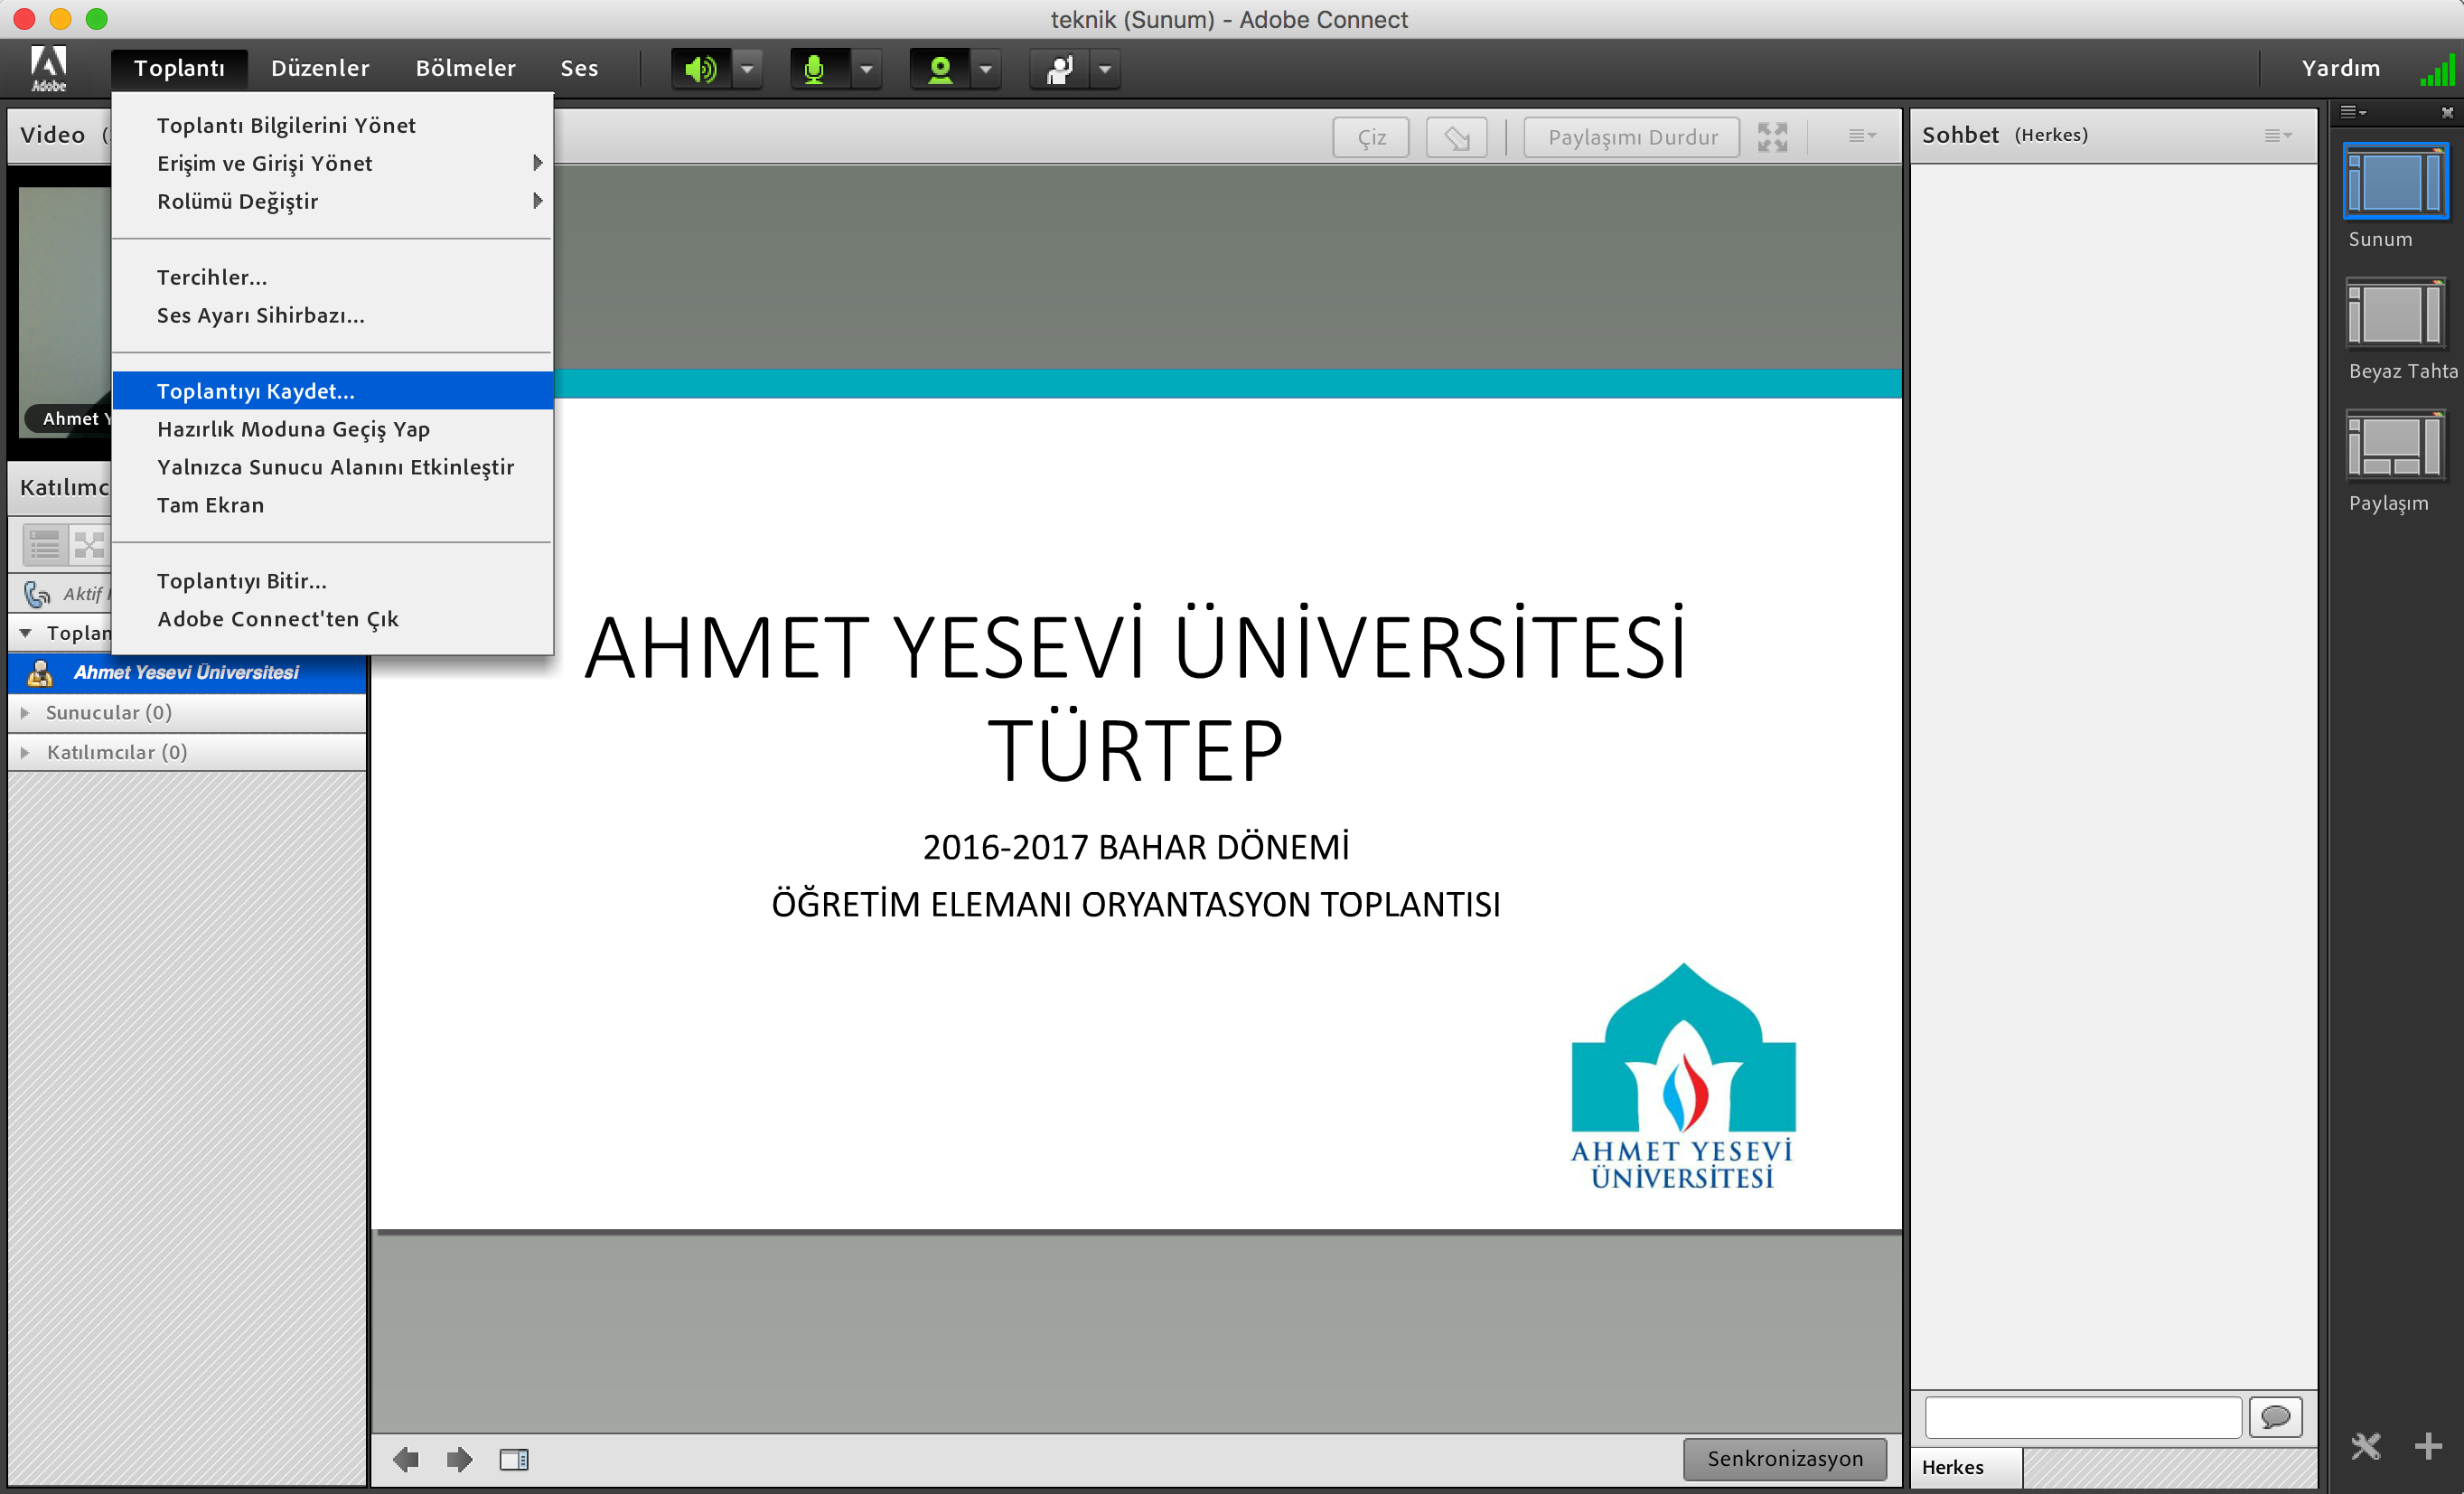2464x1494 pixels.
Task: Click the send chat message bubble icon
Action: tap(2276, 1417)
